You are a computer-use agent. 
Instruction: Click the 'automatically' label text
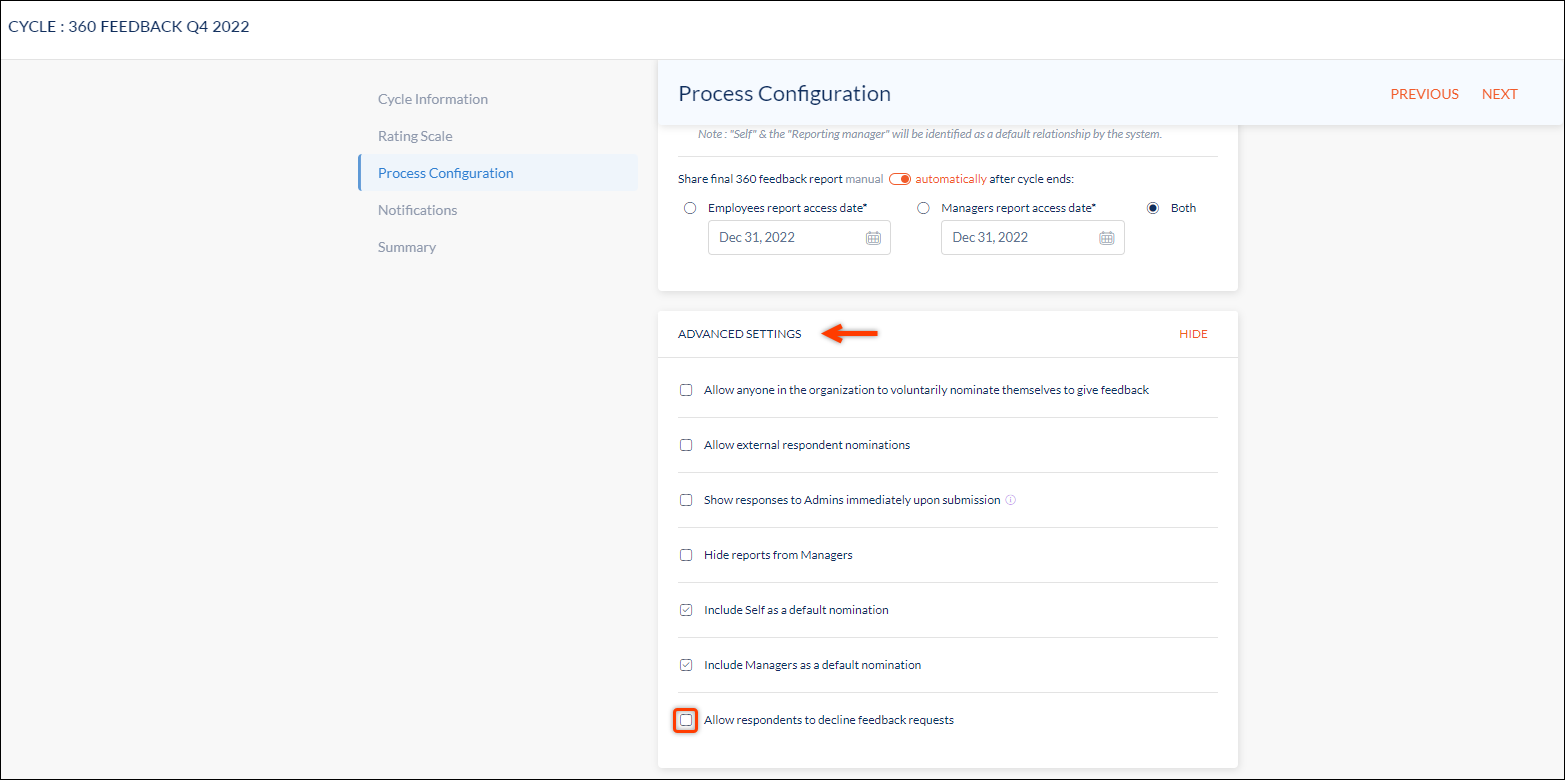(x=951, y=179)
